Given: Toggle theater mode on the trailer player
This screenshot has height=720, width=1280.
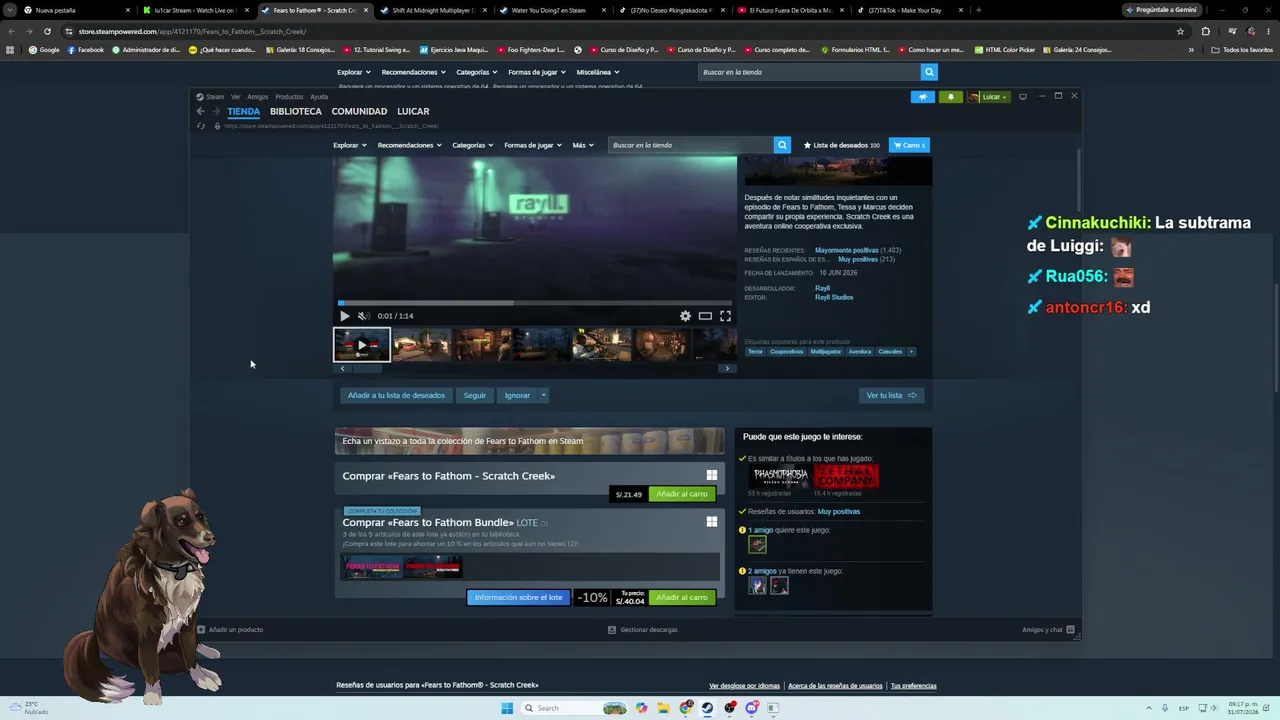Looking at the screenshot, I should pyautogui.click(x=705, y=316).
